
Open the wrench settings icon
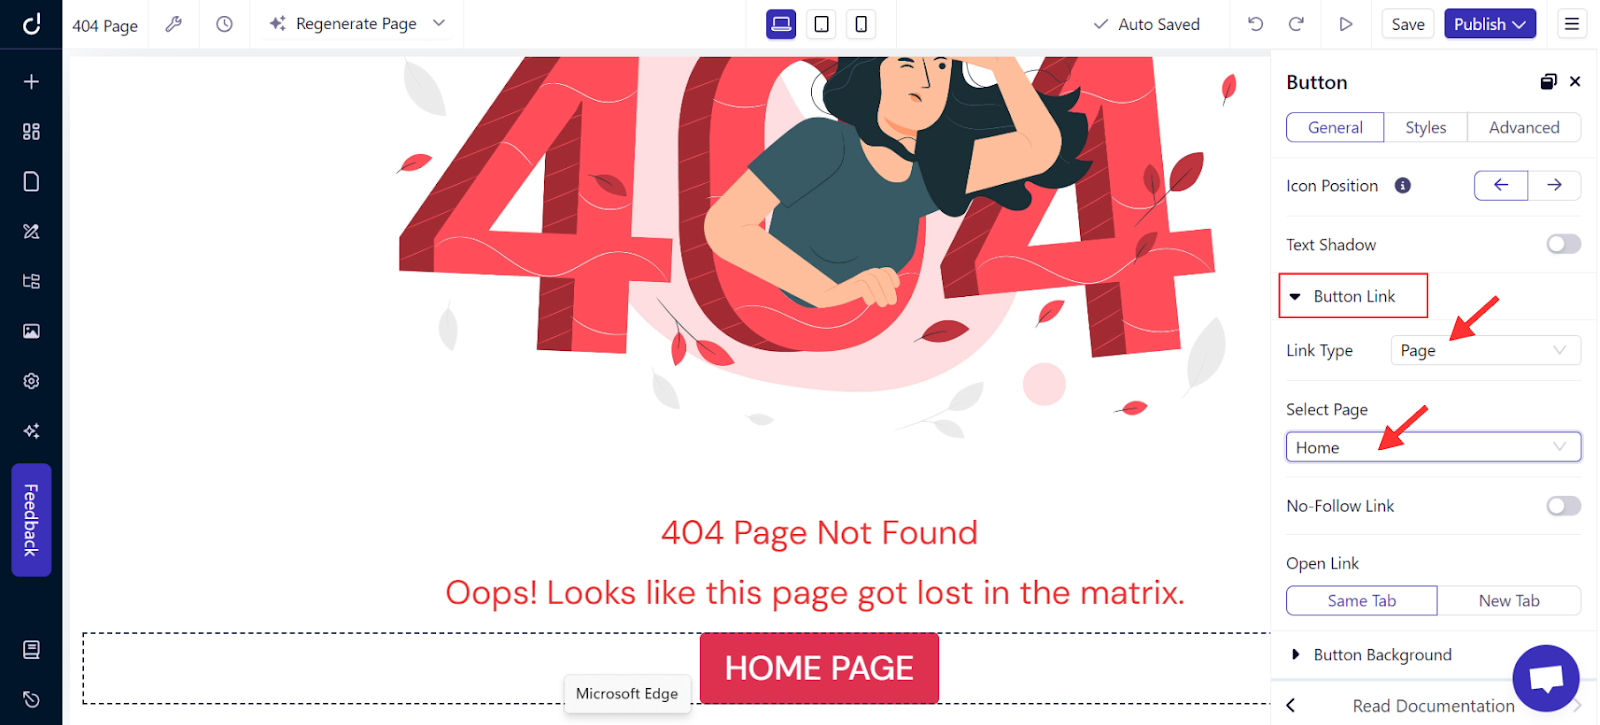point(174,24)
